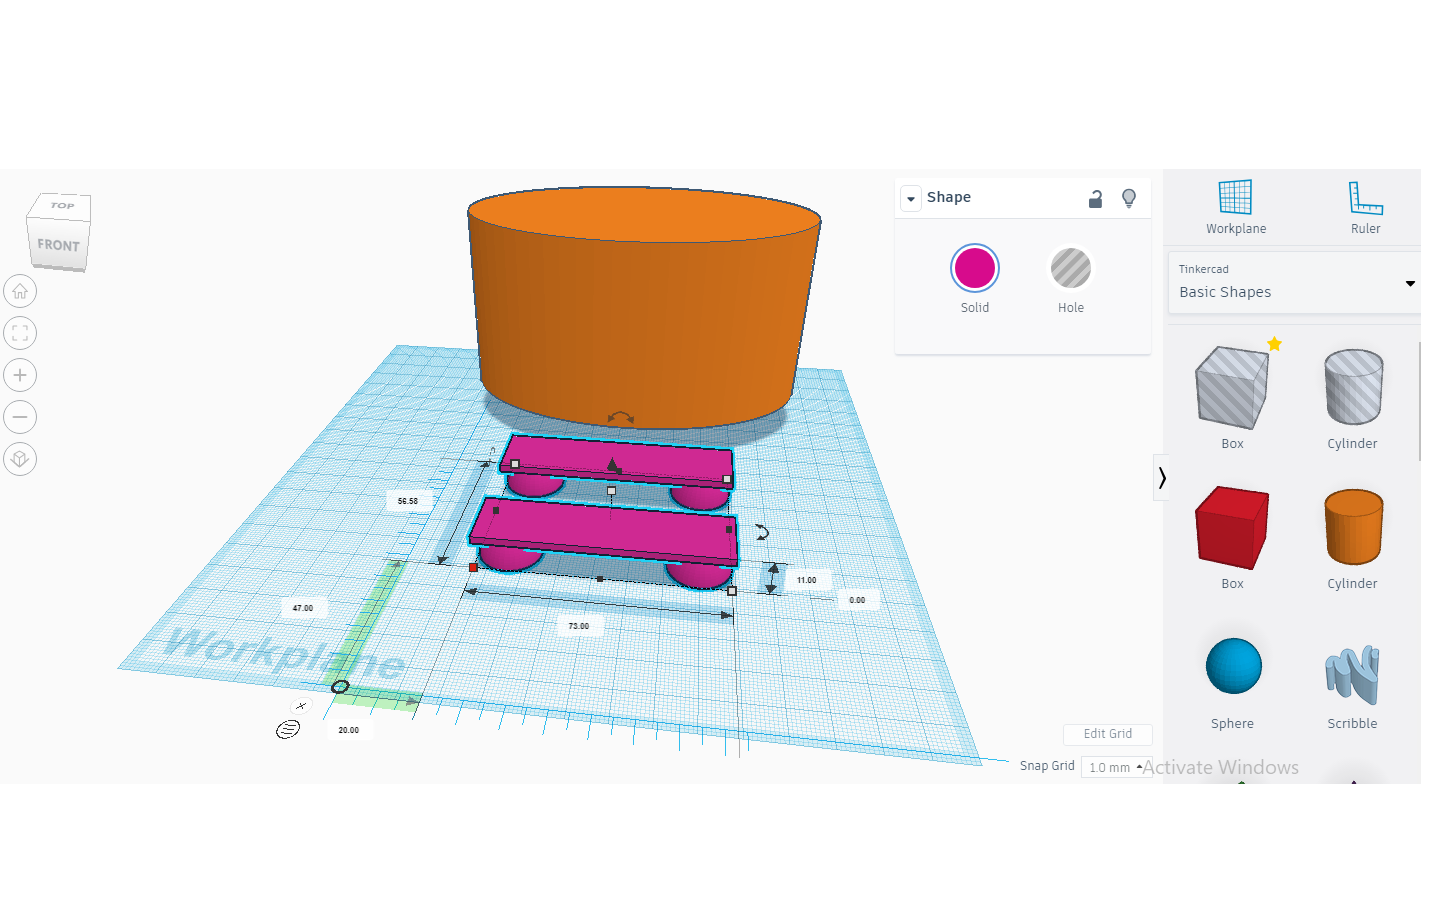Pick the Scribble shape
The height and width of the screenshot is (900, 1440).
tap(1353, 675)
